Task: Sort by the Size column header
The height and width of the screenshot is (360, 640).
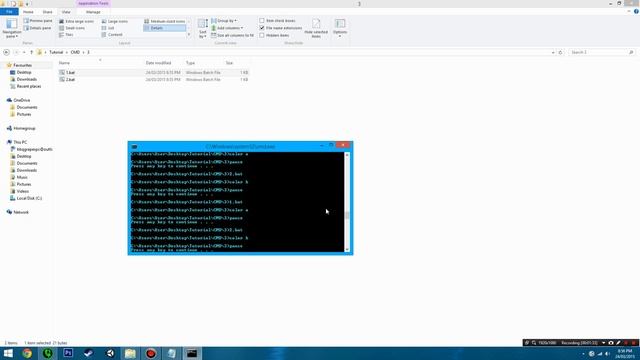Action: [x=229, y=63]
